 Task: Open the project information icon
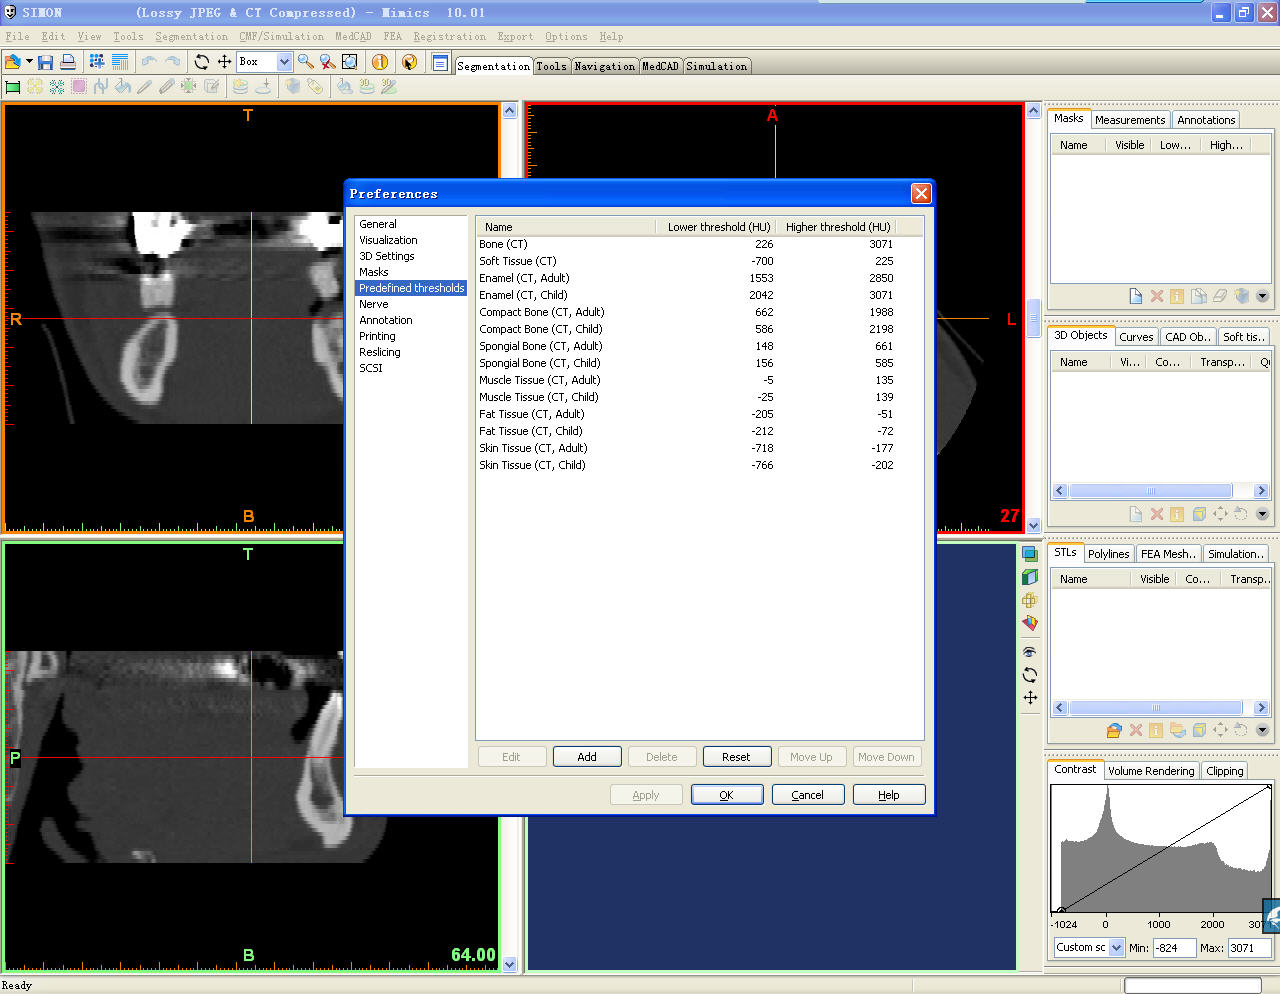[380, 62]
